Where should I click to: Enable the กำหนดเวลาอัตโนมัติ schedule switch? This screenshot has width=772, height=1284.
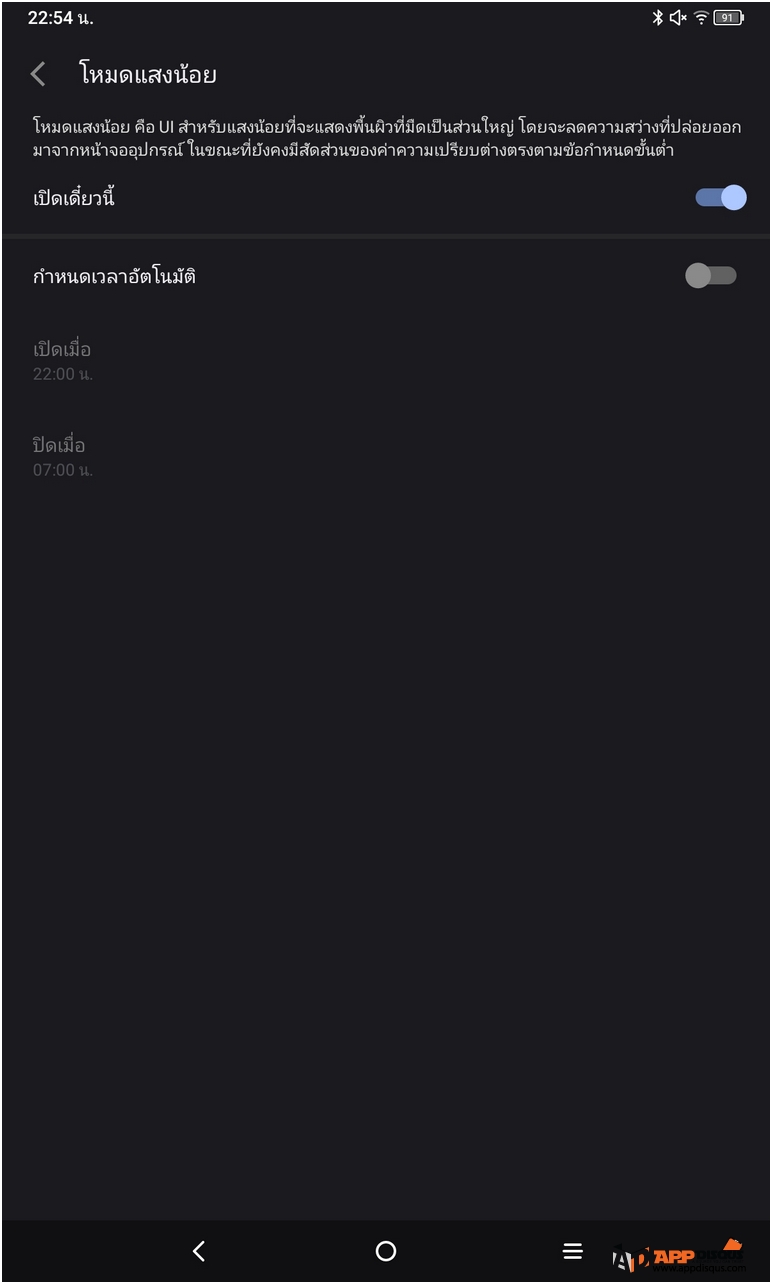click(x=710, y=275)
